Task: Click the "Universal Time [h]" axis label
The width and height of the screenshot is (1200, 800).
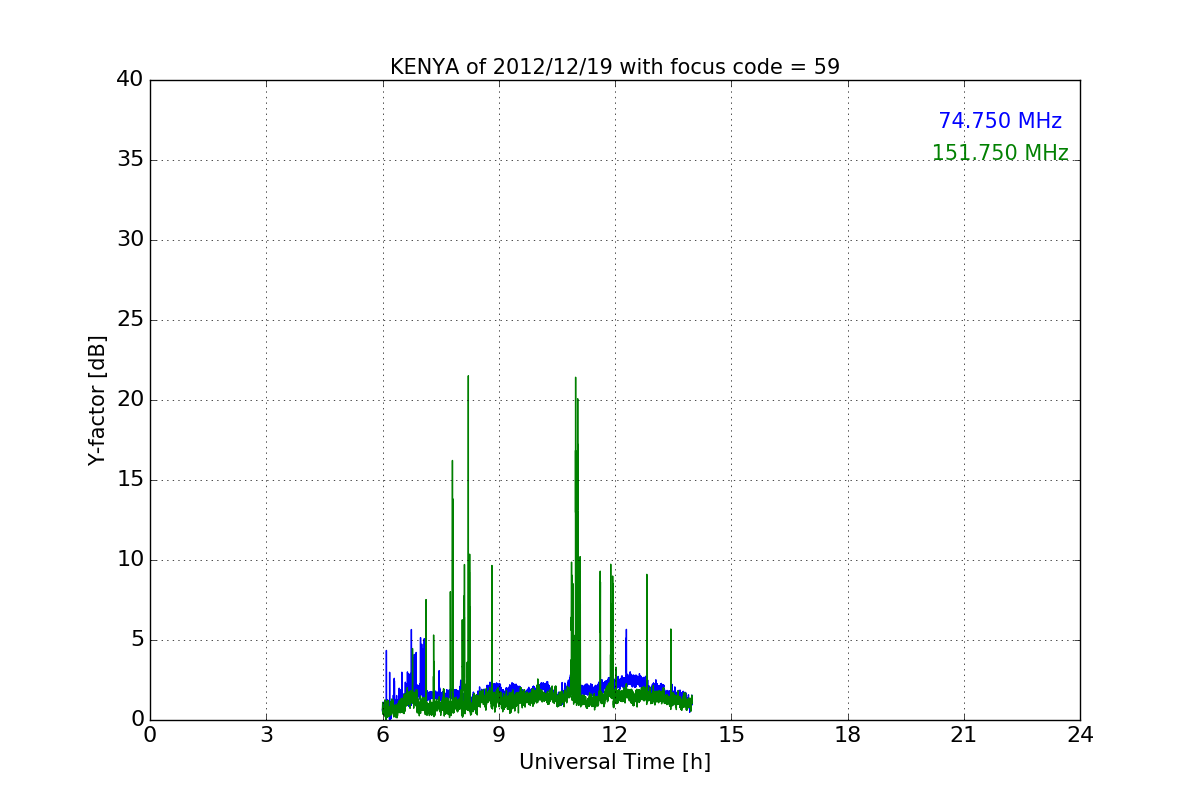Action: coord(615,762)
